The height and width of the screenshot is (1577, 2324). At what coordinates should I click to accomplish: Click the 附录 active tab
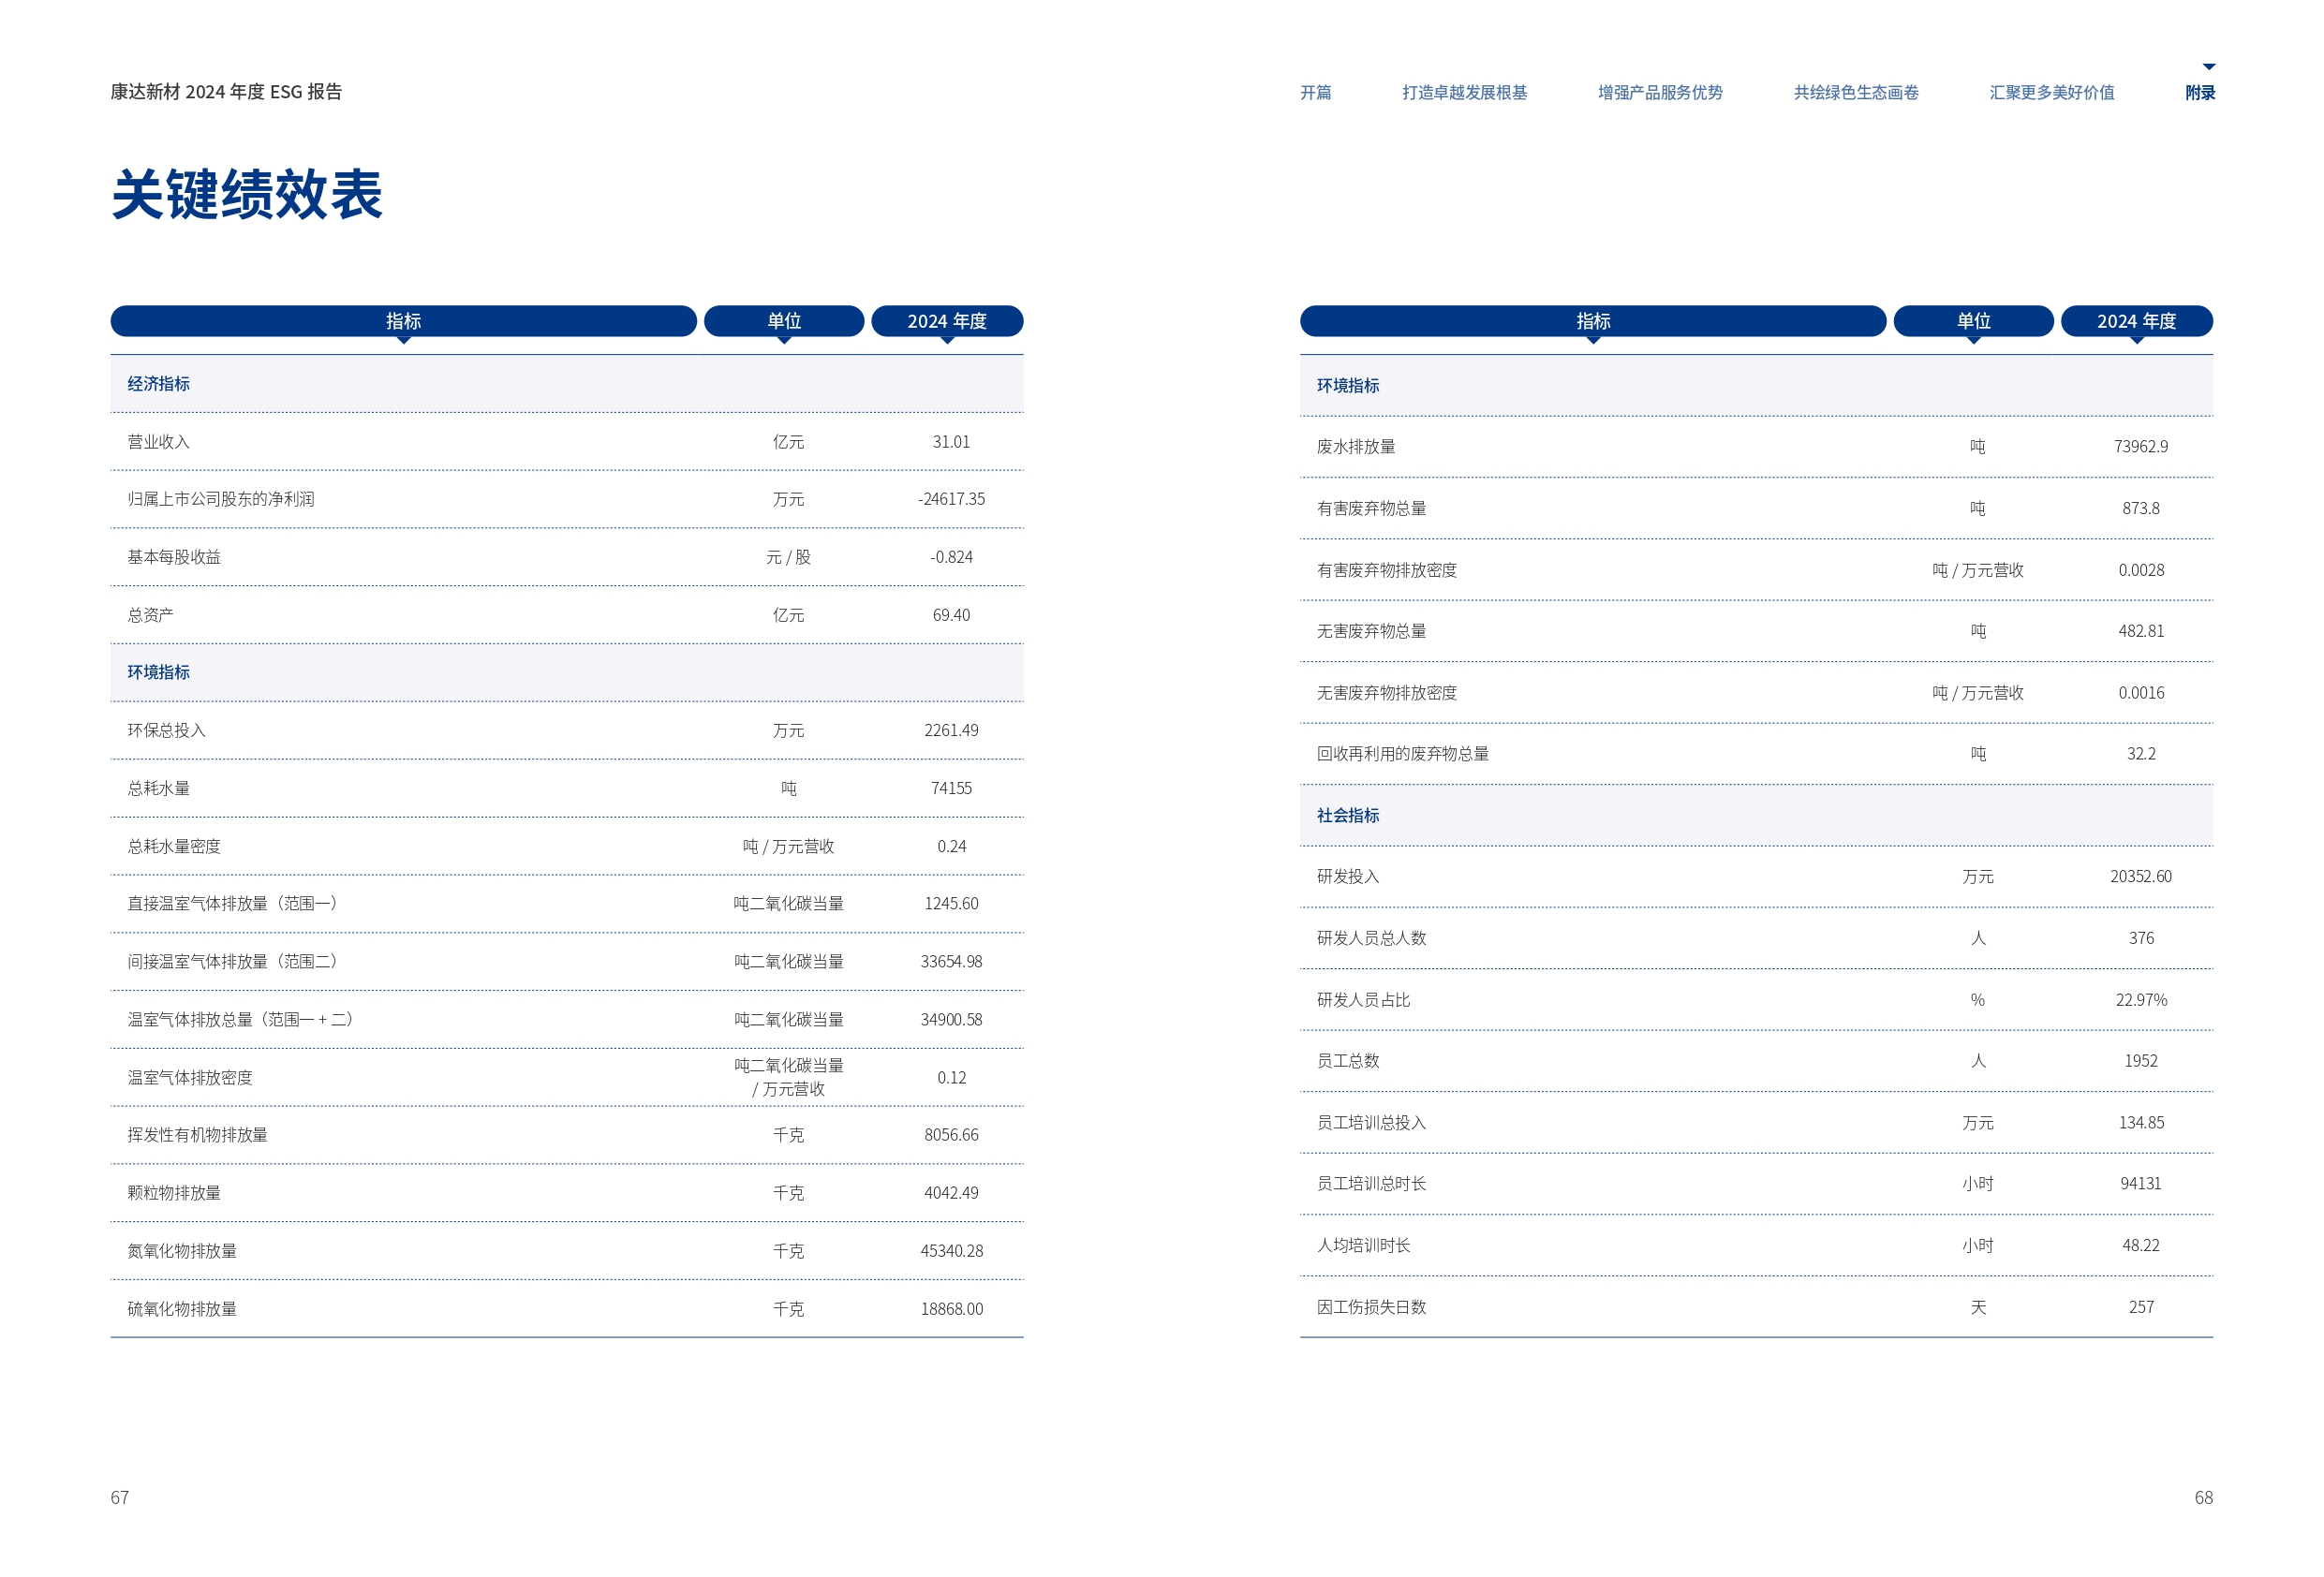tap(2200, 92)
